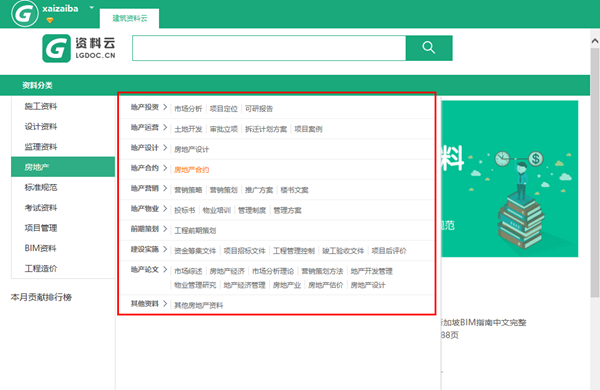The height and width of the screenshot is (390, 600).
Task: Open the 工程管理控制 link
Action: (x=294, y=251)
